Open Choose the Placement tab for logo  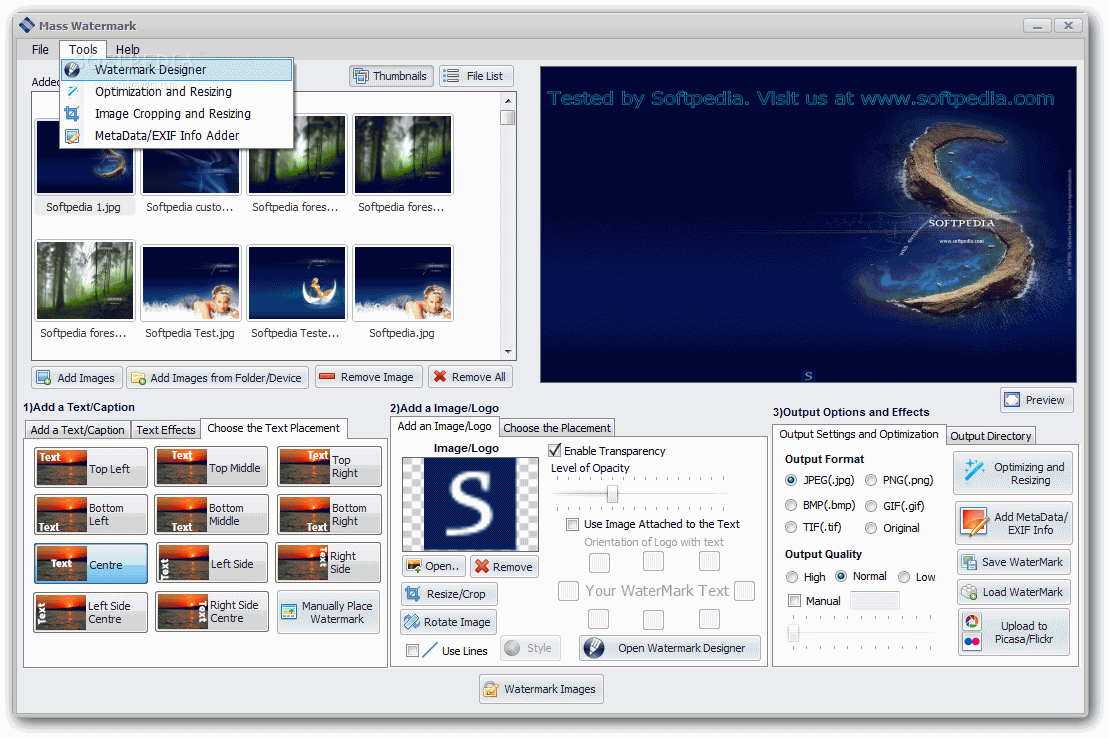(x=557, y=427)
